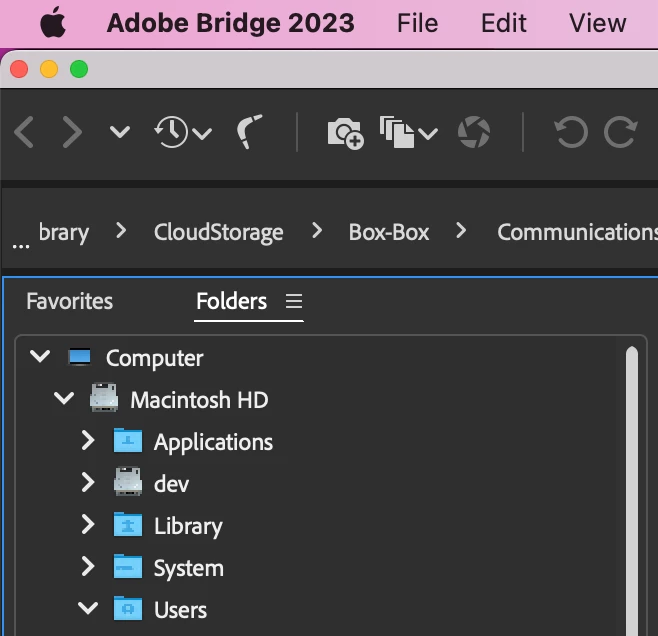
Task: Click the Go forward arrow
Action: tap(71, 132)
